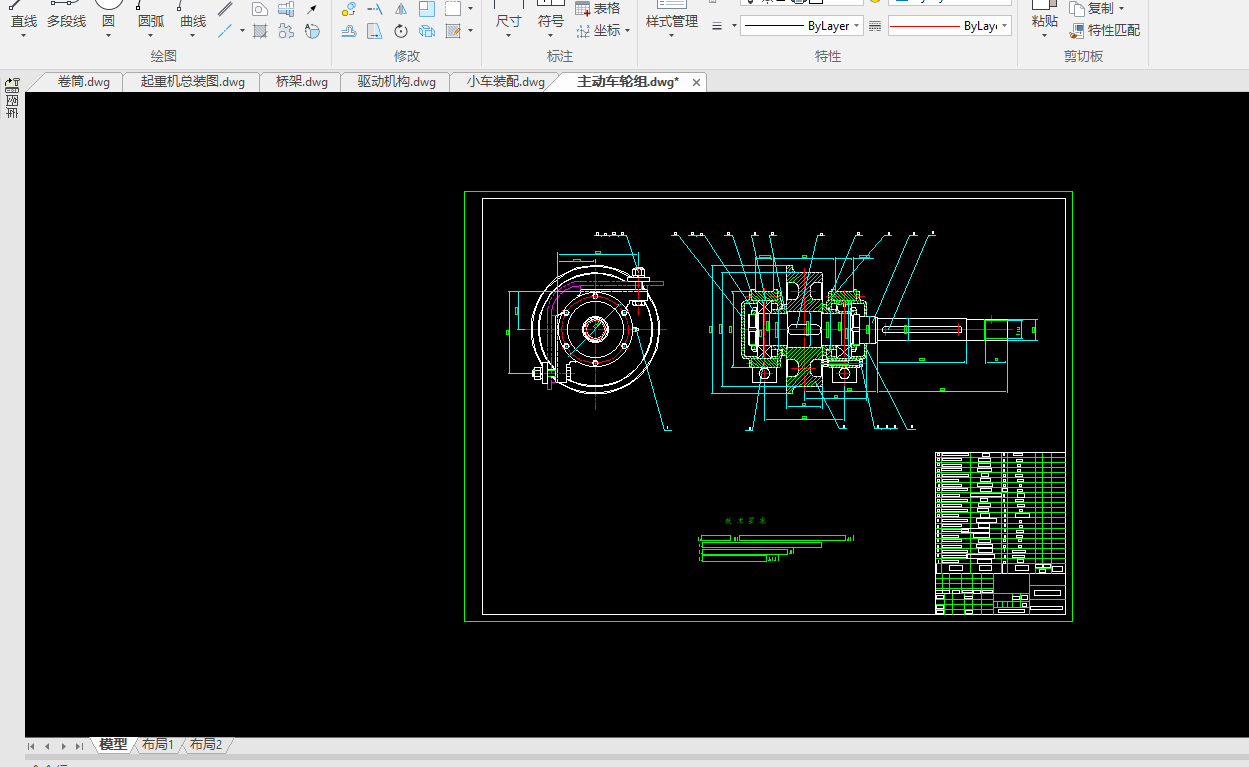Open the 样式管理 style manager
This screenshot has width=1249, height=767.
671,21
